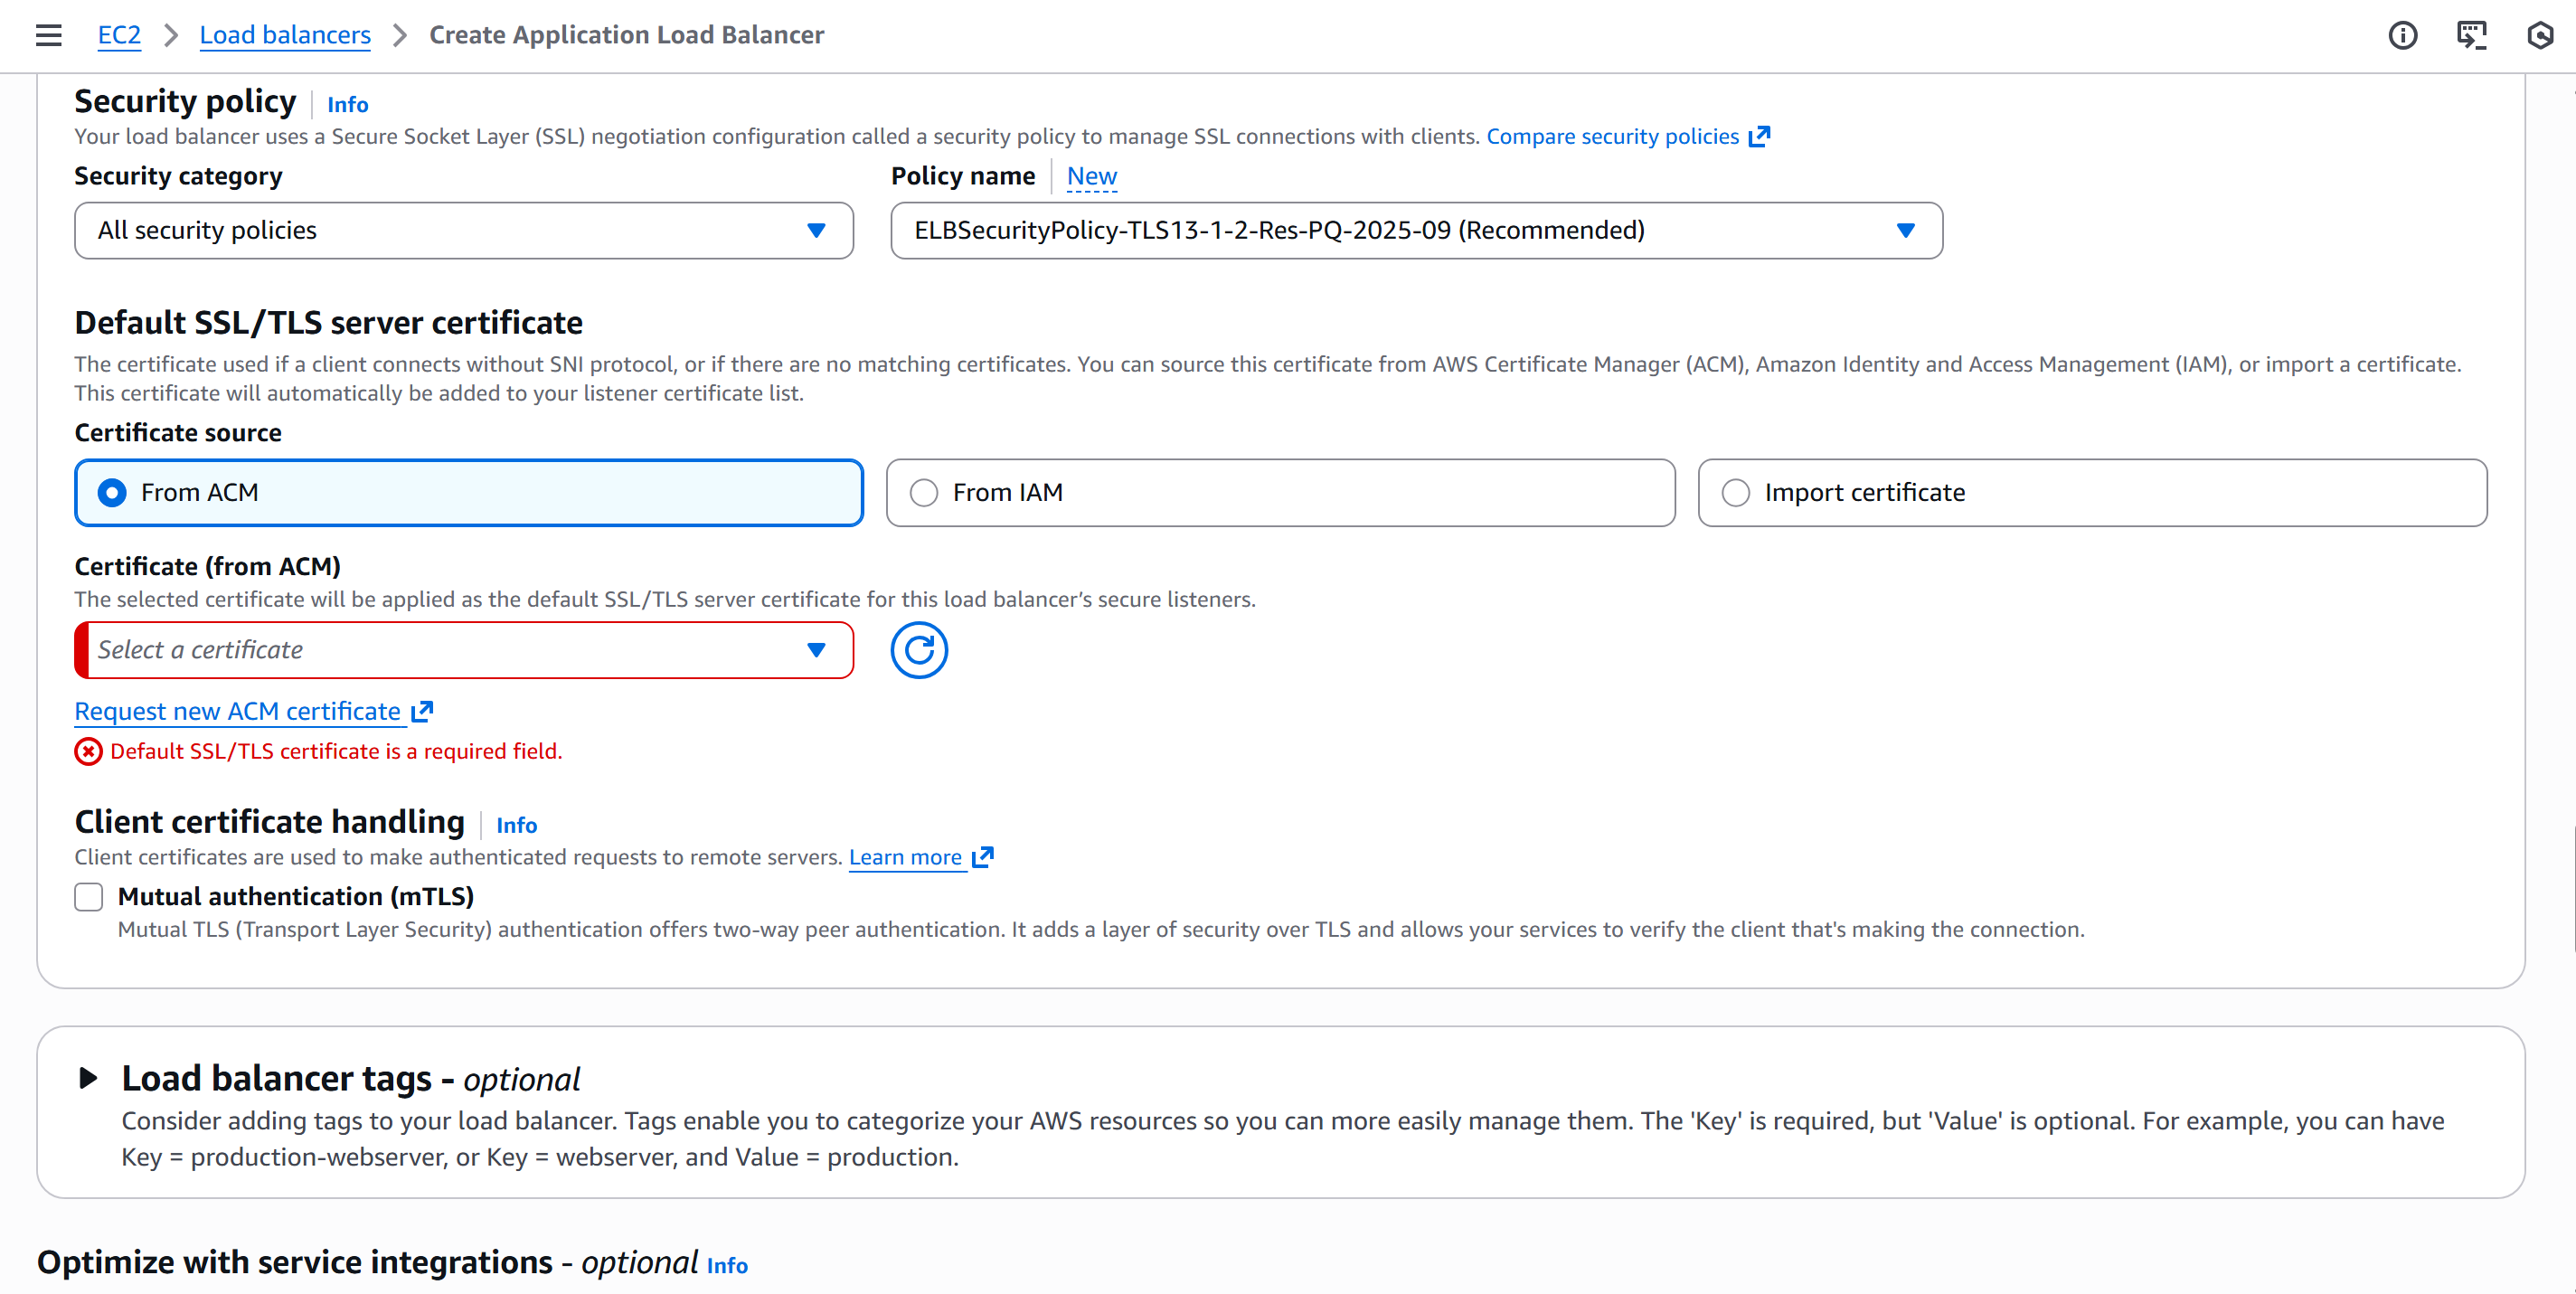Open the Policy name dropdown
Viewport: 2576px width, 1294px height.
[x=1415, y=230]
